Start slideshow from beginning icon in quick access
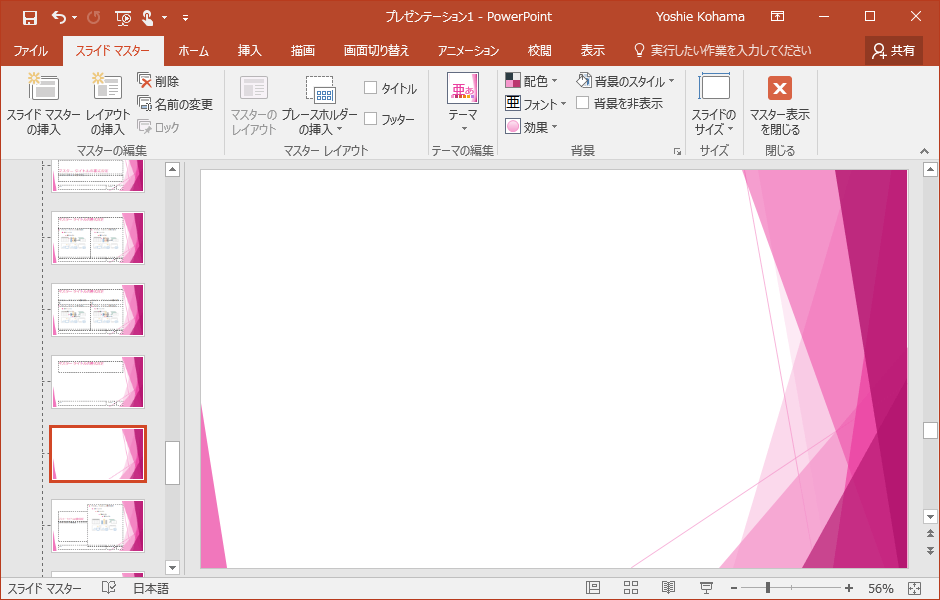This screenshot has width=940, height=600. [123, 18]
